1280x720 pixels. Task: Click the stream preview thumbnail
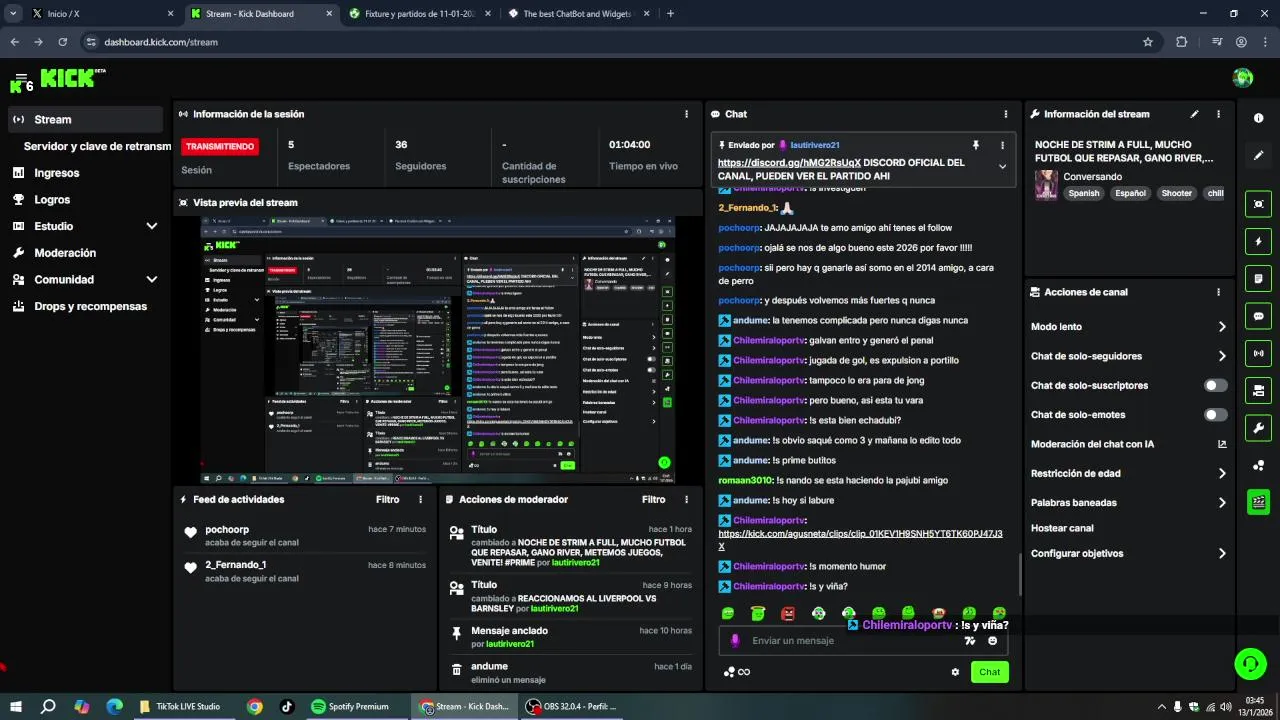click(438, 350)
